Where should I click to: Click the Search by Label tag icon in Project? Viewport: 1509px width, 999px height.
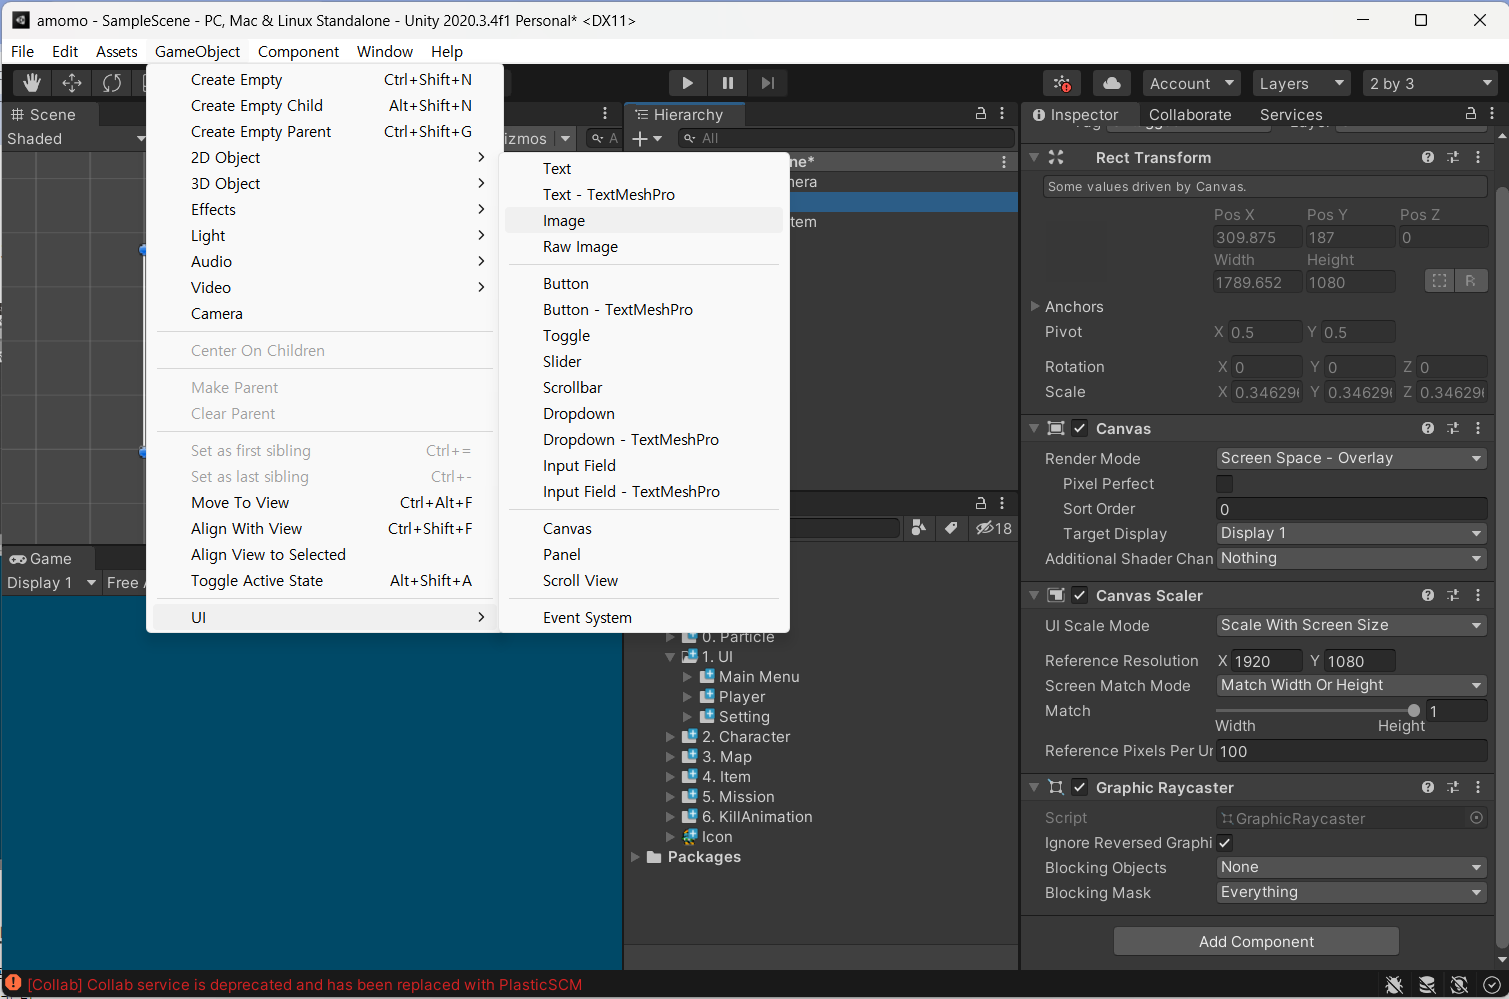tap(950, 528)
